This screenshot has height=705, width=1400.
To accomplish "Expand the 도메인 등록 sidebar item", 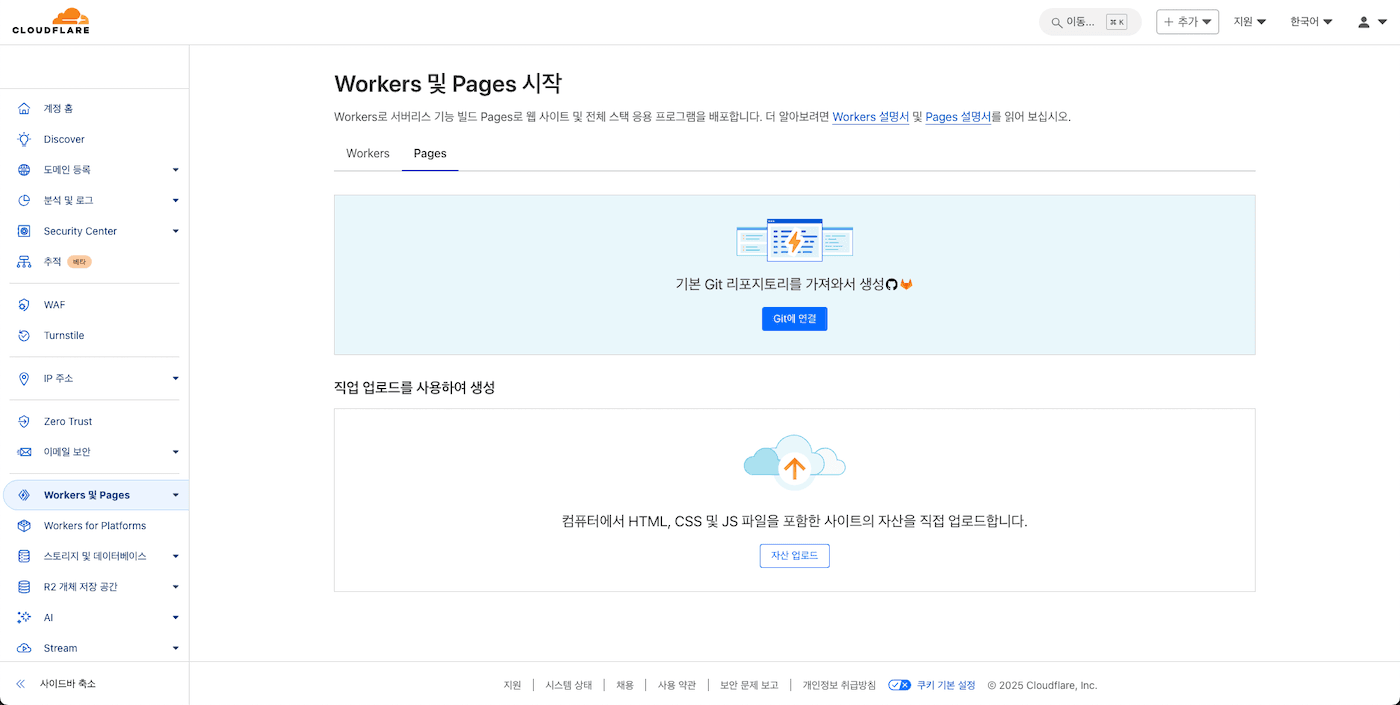I will [175, 169].
